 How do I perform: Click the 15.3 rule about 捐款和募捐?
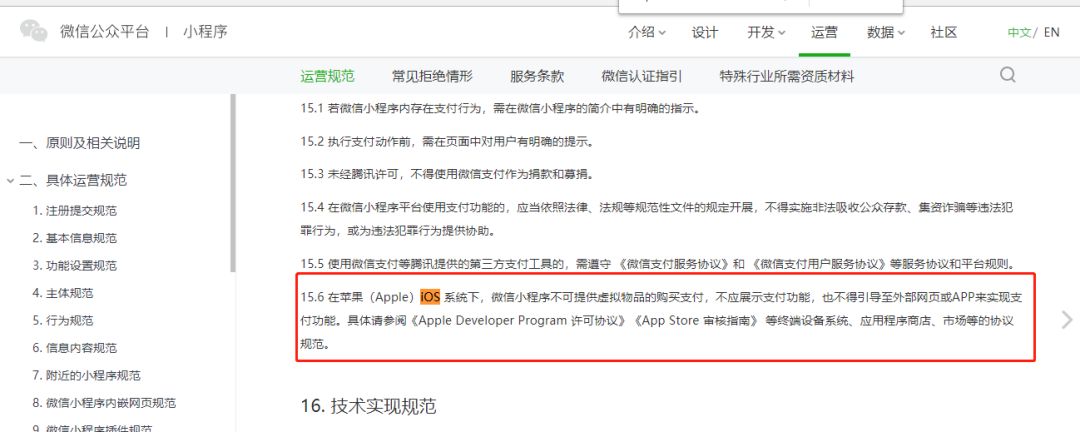coord(447,174)
